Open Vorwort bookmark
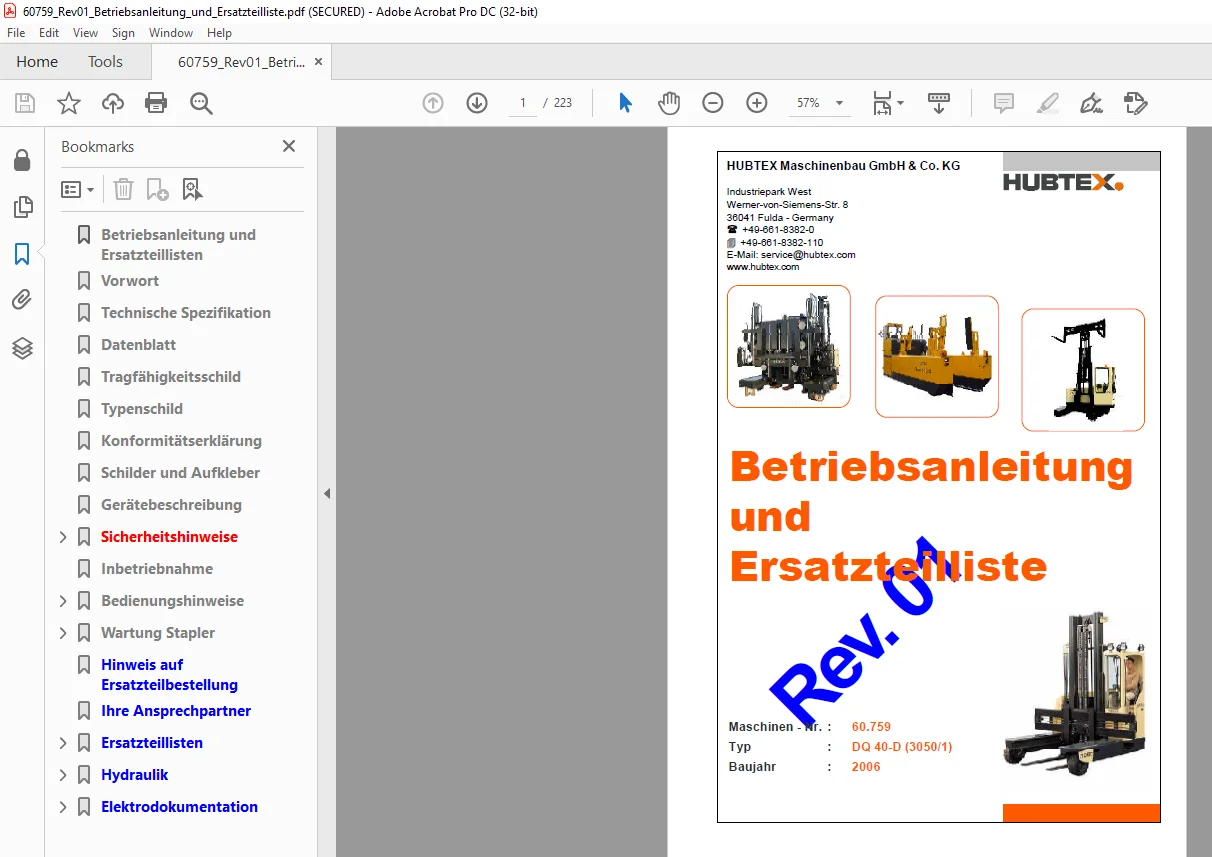This screenshot has height=857, width=1212. (x=130, y=281)
